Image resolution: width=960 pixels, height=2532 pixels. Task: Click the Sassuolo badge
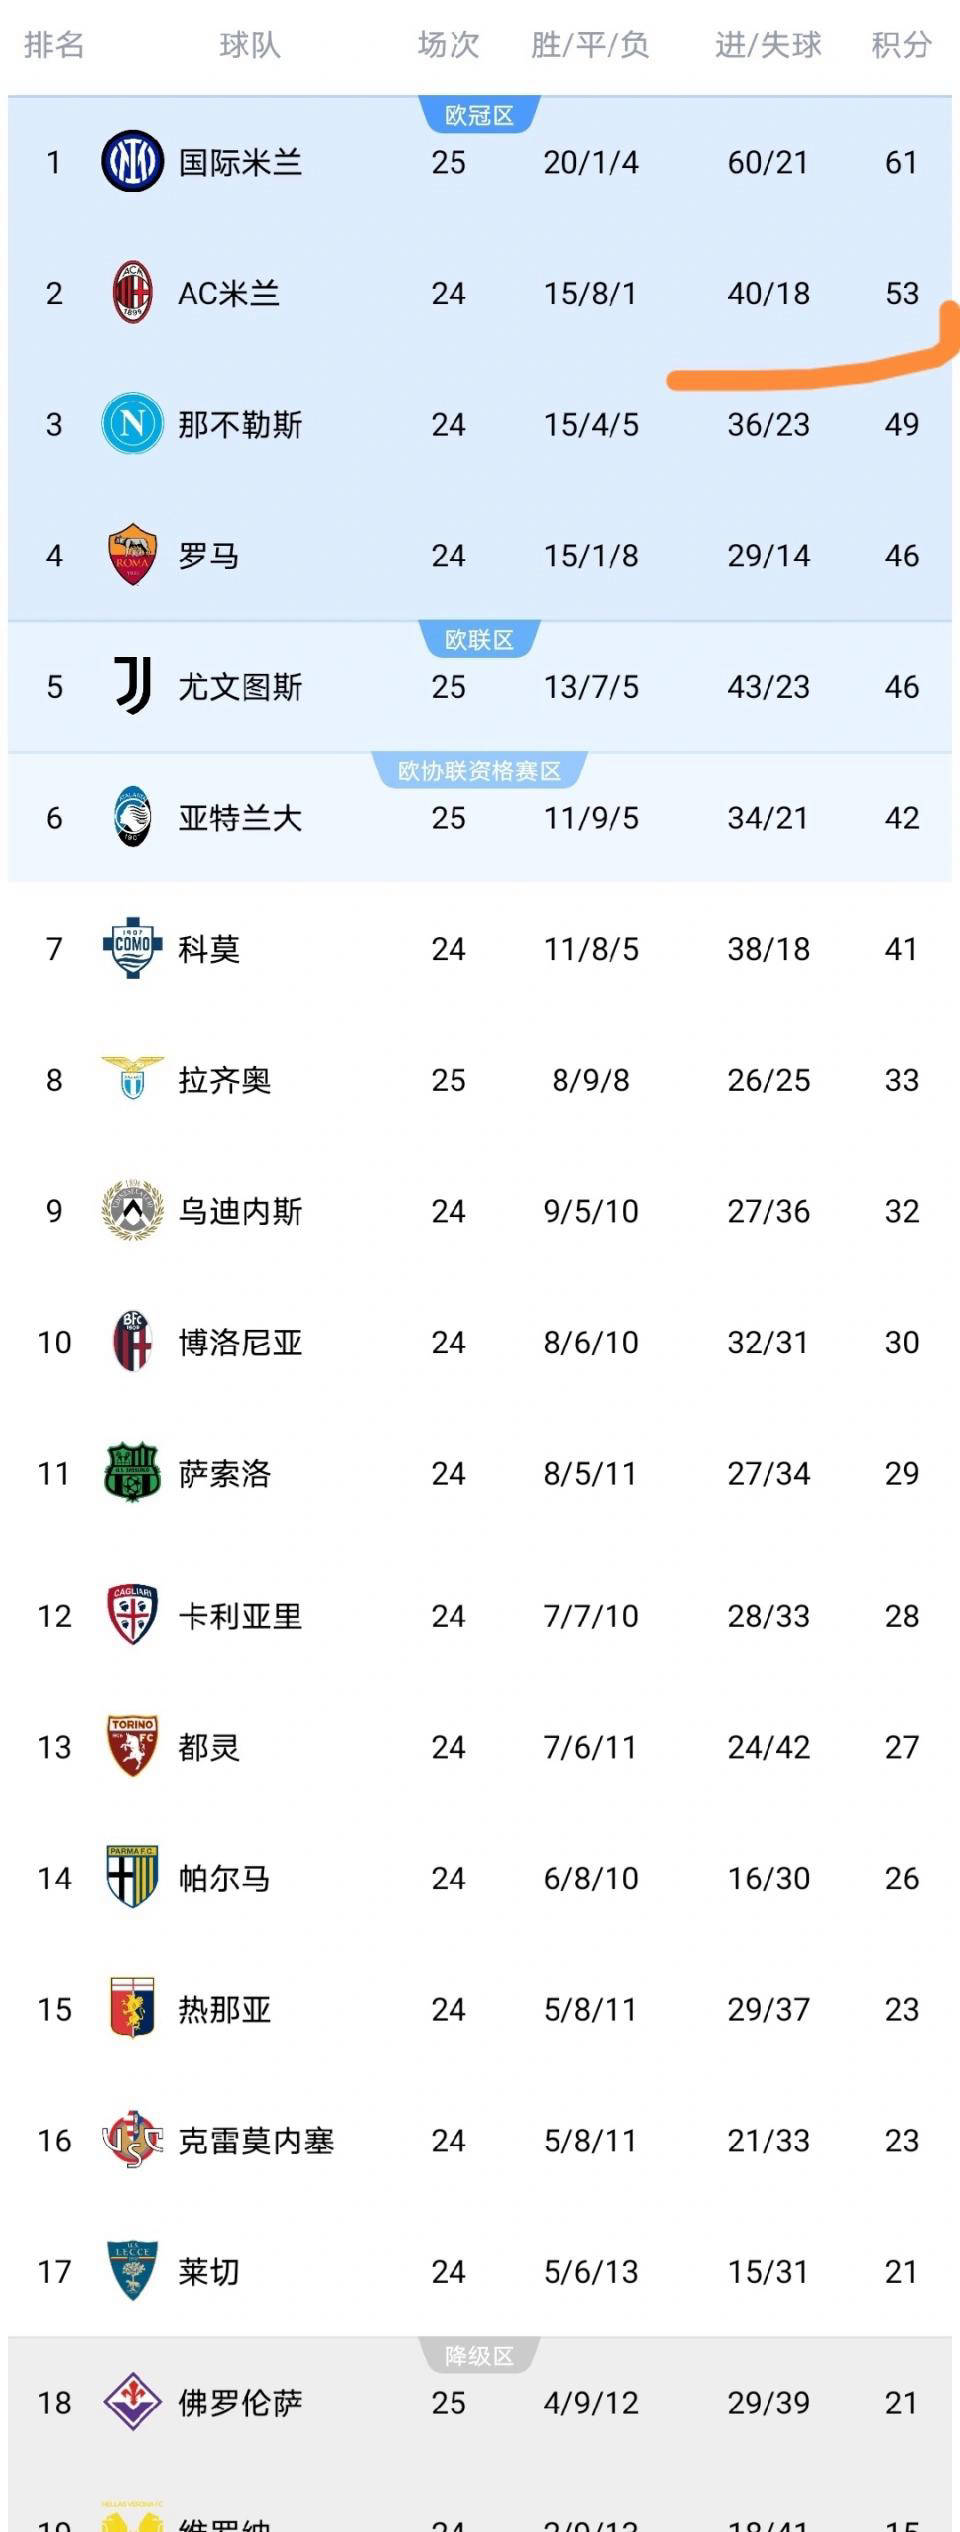[132, 1473]
